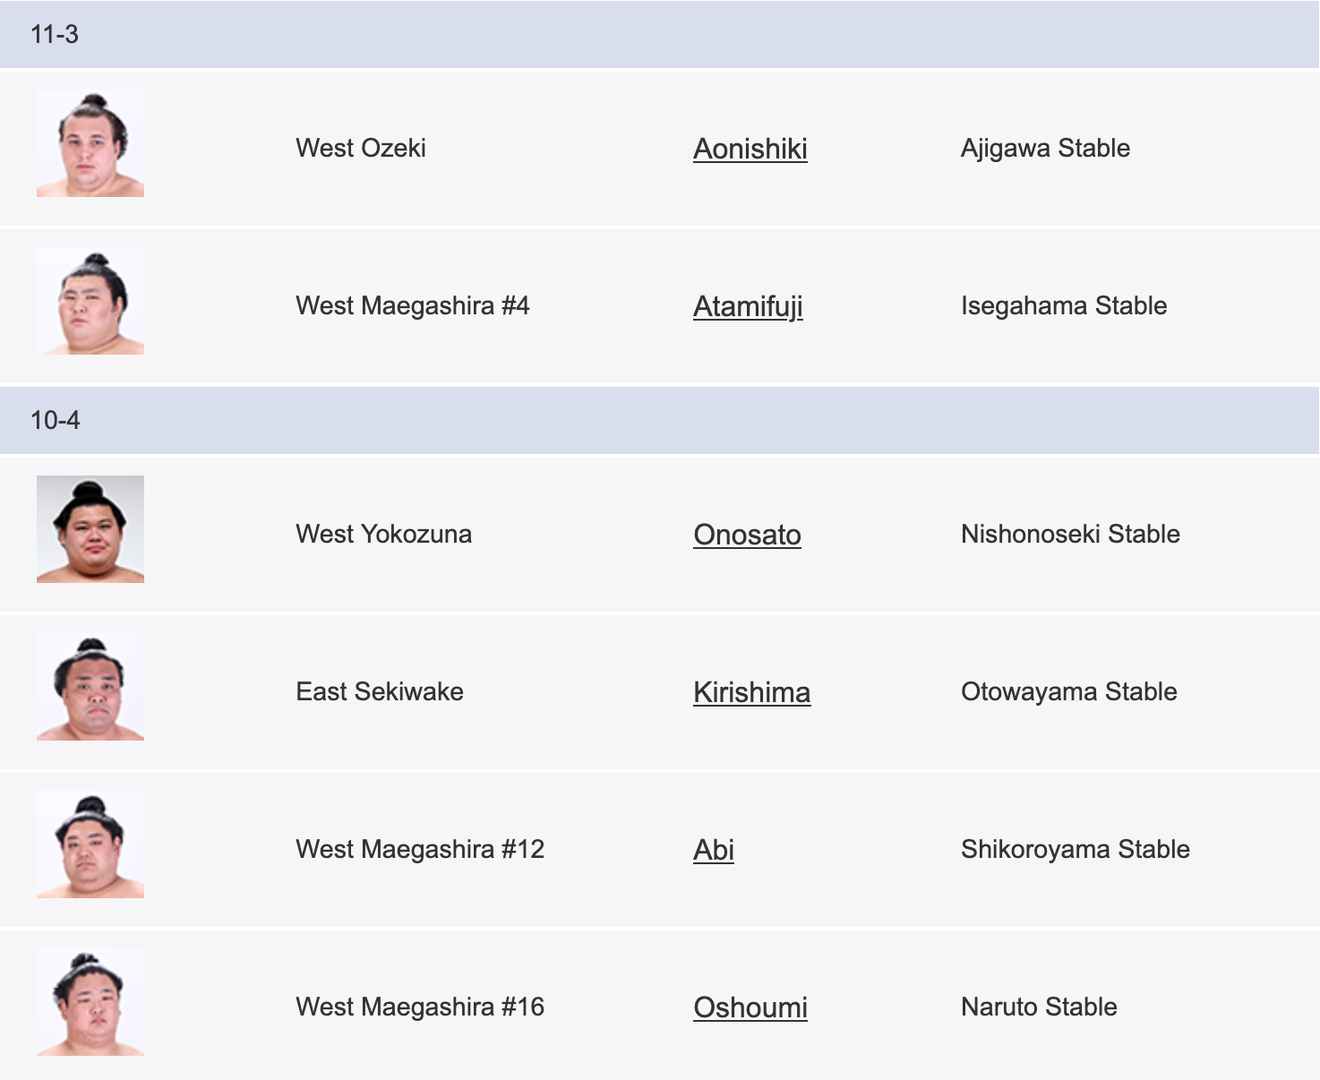Click the Onosato name link
The height and width of the screenshot is (1080, 1320).
747,535
